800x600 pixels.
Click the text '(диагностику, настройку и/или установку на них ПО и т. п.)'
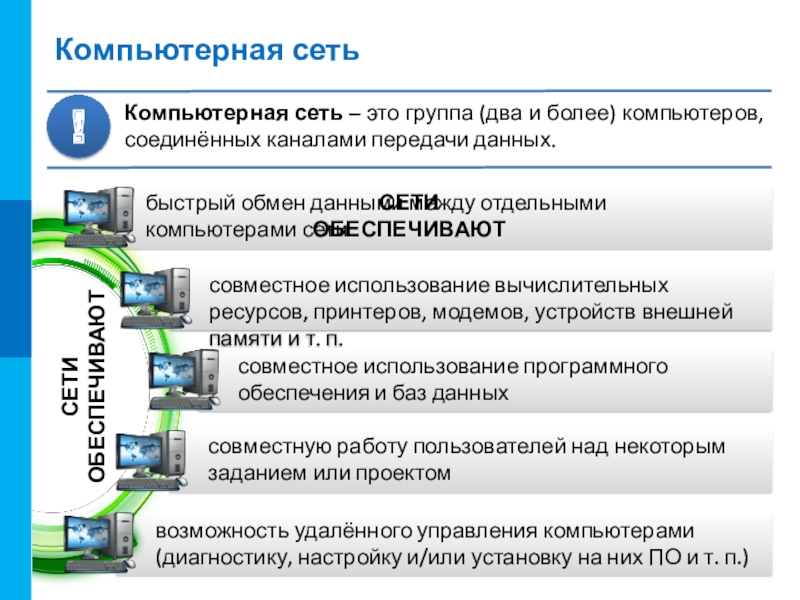[452, 557]
